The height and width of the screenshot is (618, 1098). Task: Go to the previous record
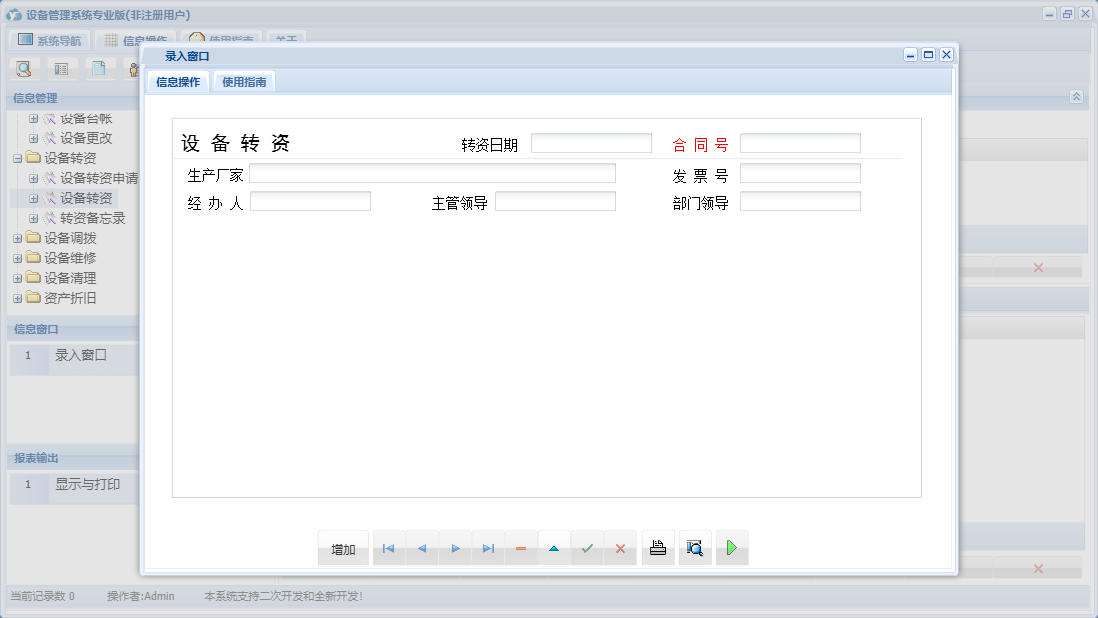pyautogui.click(x=422, y=549)
